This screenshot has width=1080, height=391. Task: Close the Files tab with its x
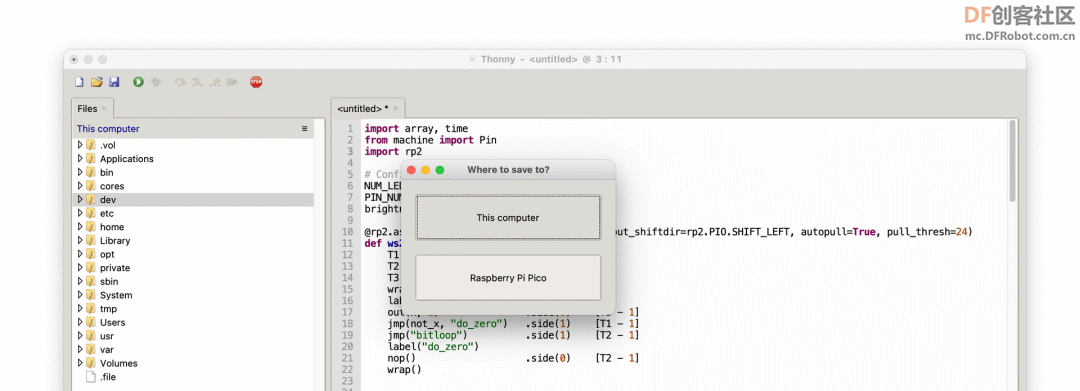click(104, 109)
